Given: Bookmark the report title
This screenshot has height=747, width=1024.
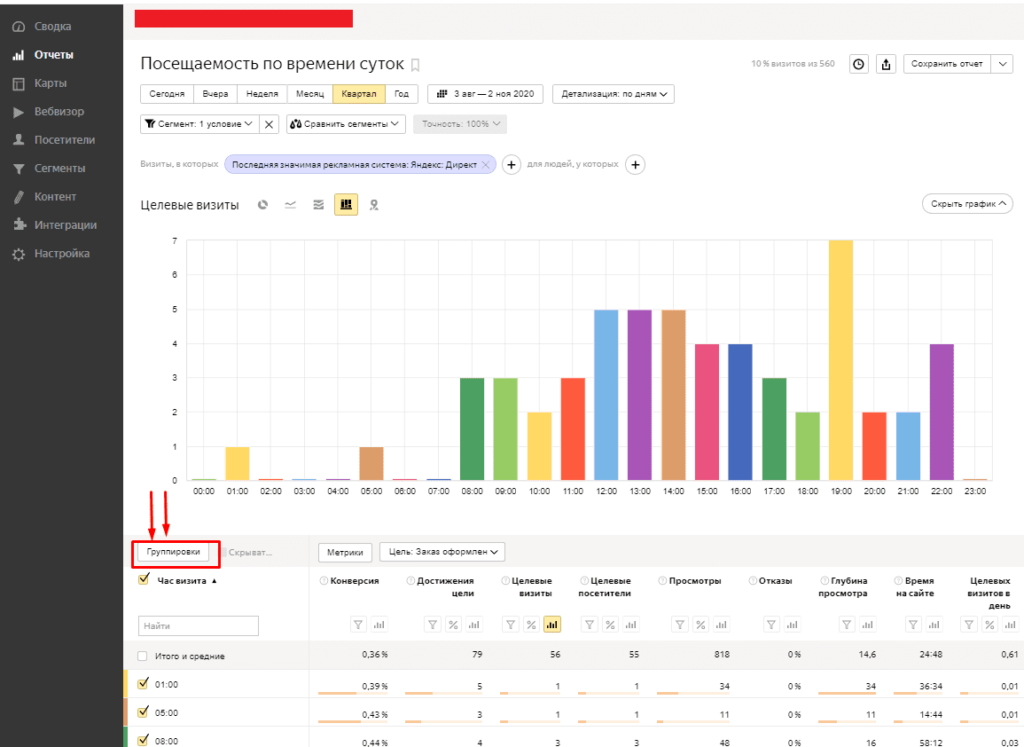Looking at the screenshot, I should 415,65.
